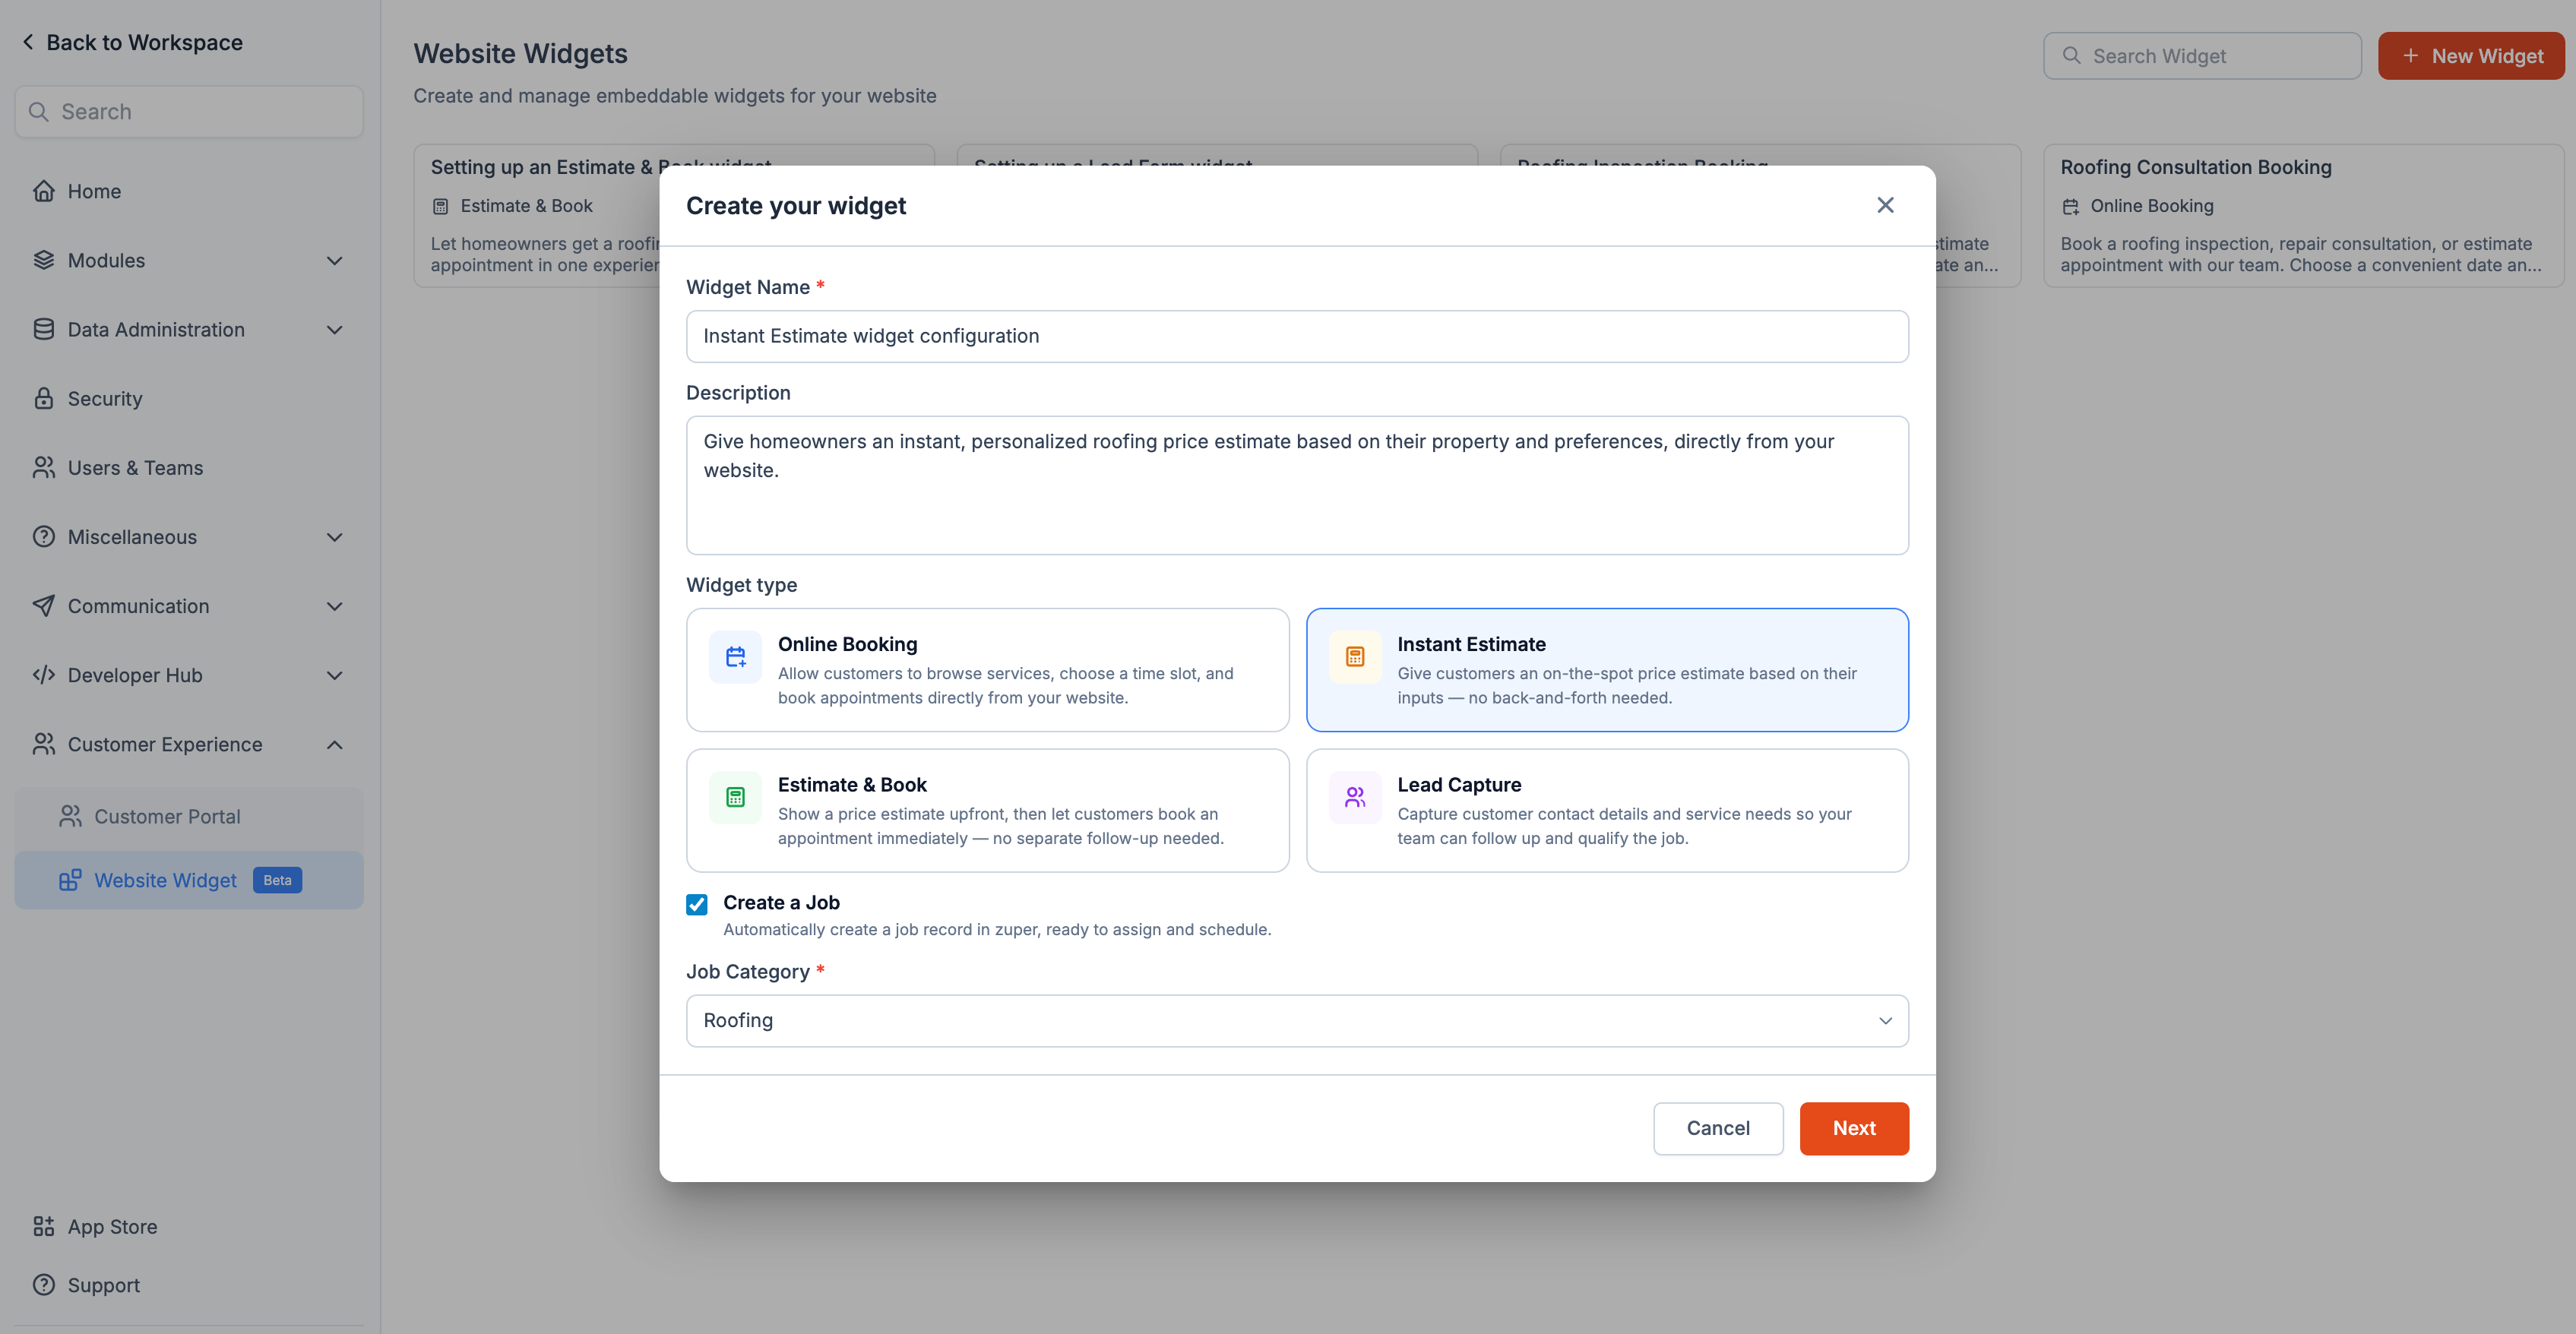The height and width of the screenshot is (1334, 2576).
Task: Close the Create your widget dialog
Action: click(1885, 205)
